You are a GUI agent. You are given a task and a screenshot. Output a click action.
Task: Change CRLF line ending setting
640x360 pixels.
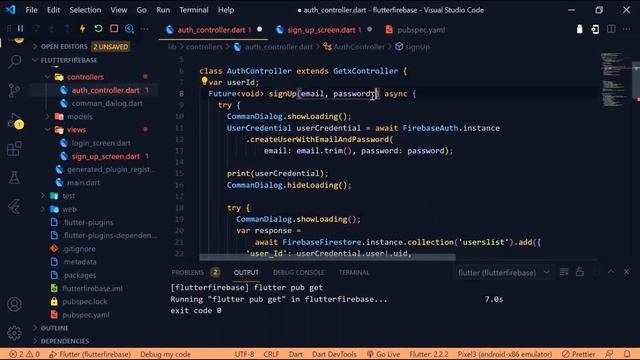271,354
